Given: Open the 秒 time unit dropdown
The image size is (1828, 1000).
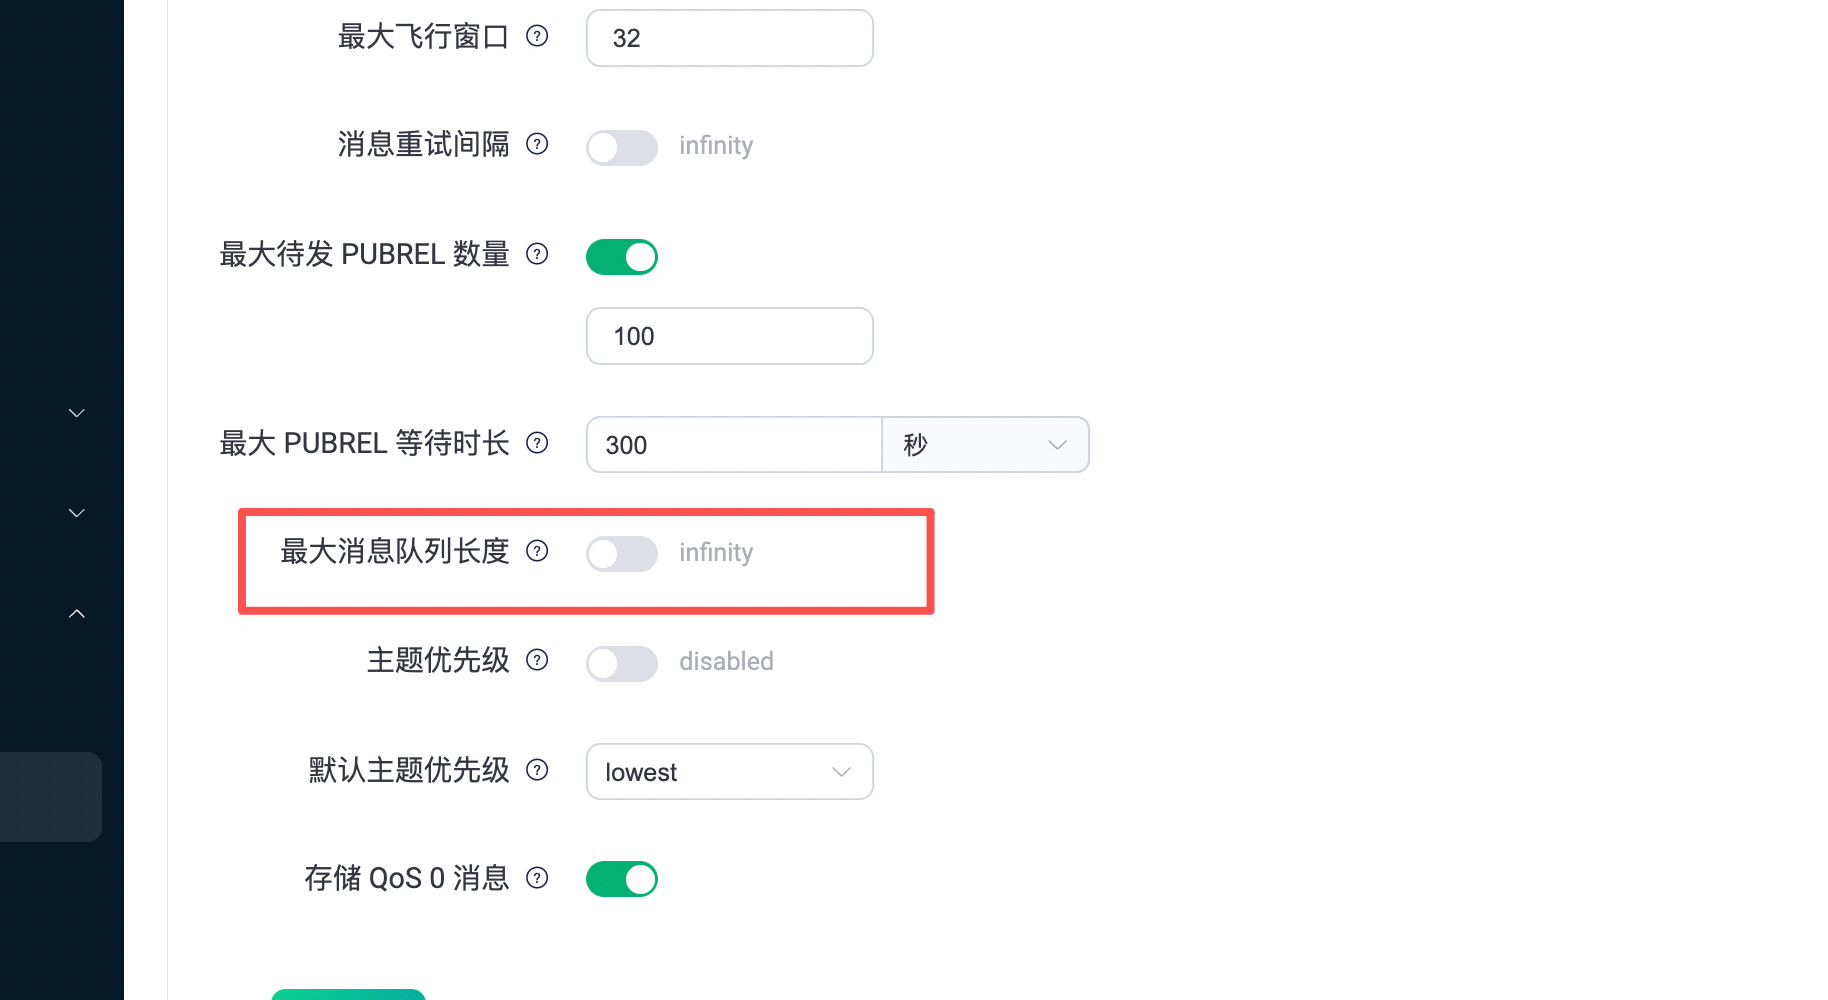Looking at the screenshot, I should tap(984, 445).
